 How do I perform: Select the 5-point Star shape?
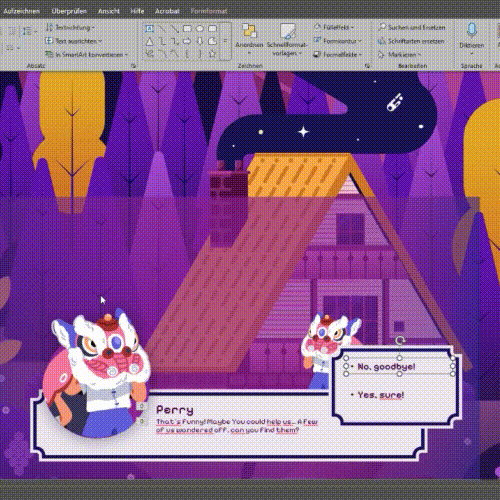[x=212, y=54]
